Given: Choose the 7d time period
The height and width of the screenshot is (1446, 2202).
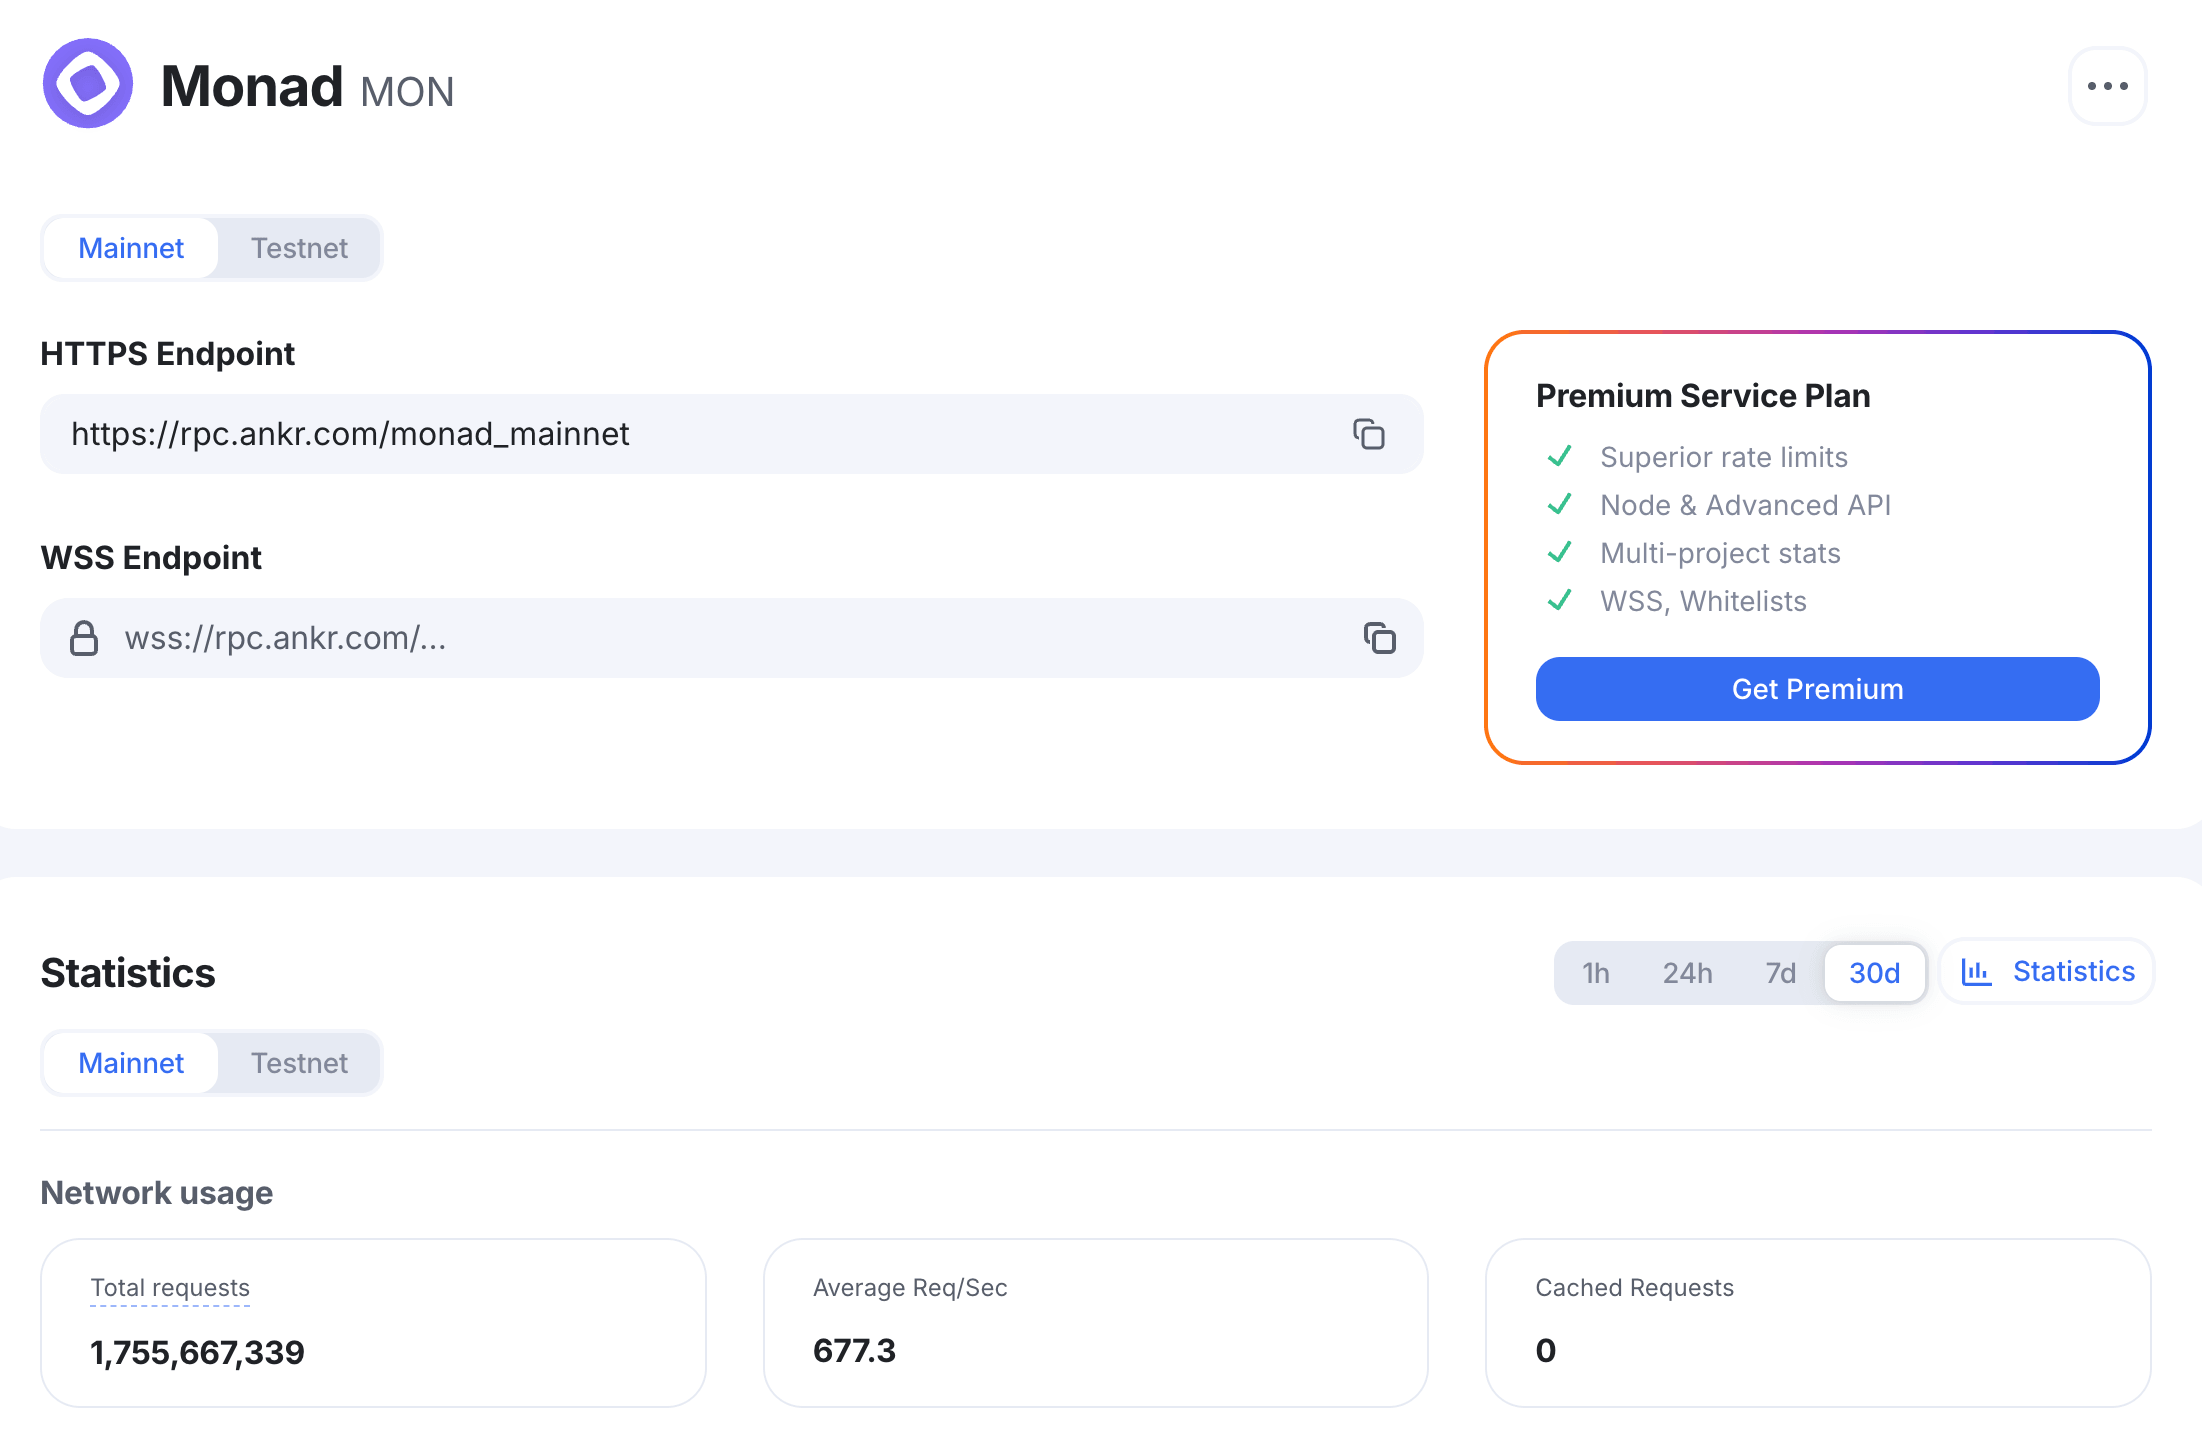Looking at the screenshot, I should tap(1780, 972).
